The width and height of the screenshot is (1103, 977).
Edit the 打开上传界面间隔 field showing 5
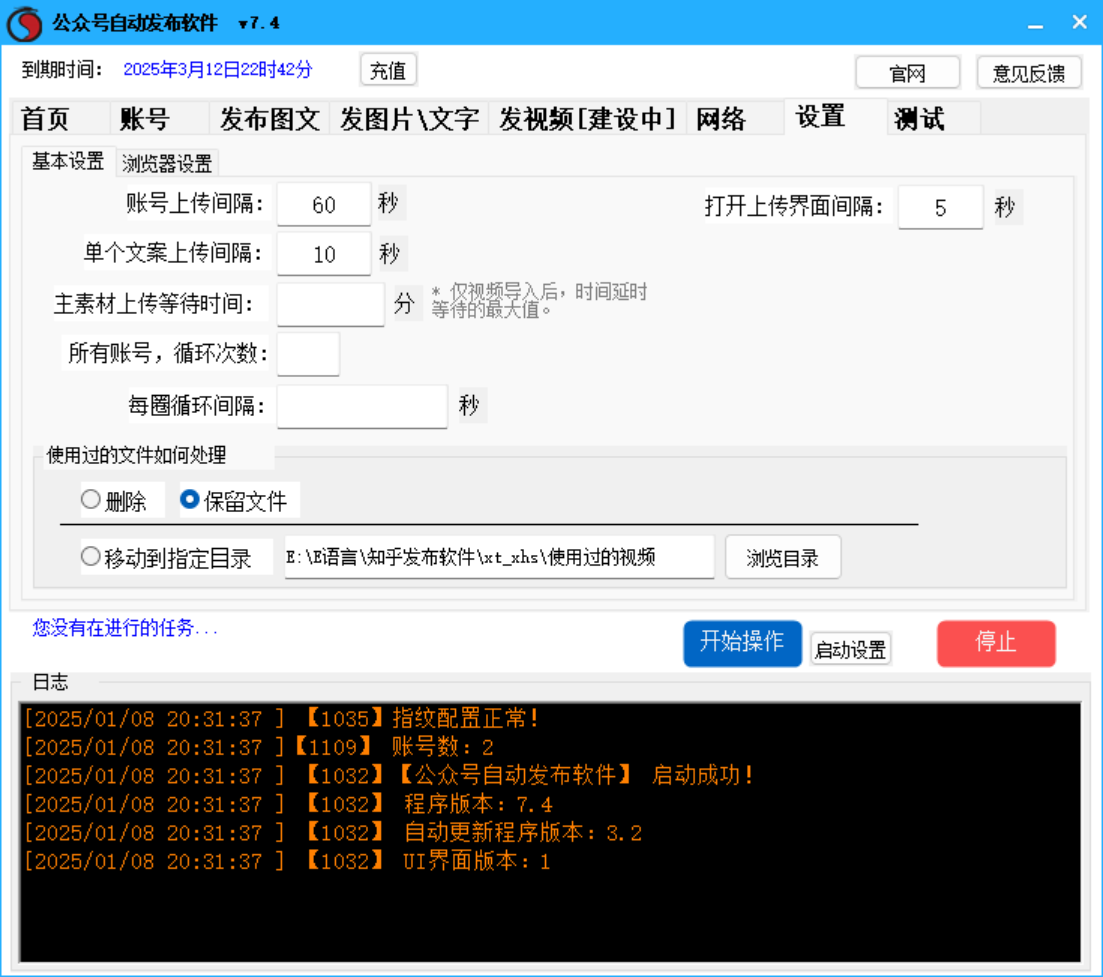click(x=941, y=207)
